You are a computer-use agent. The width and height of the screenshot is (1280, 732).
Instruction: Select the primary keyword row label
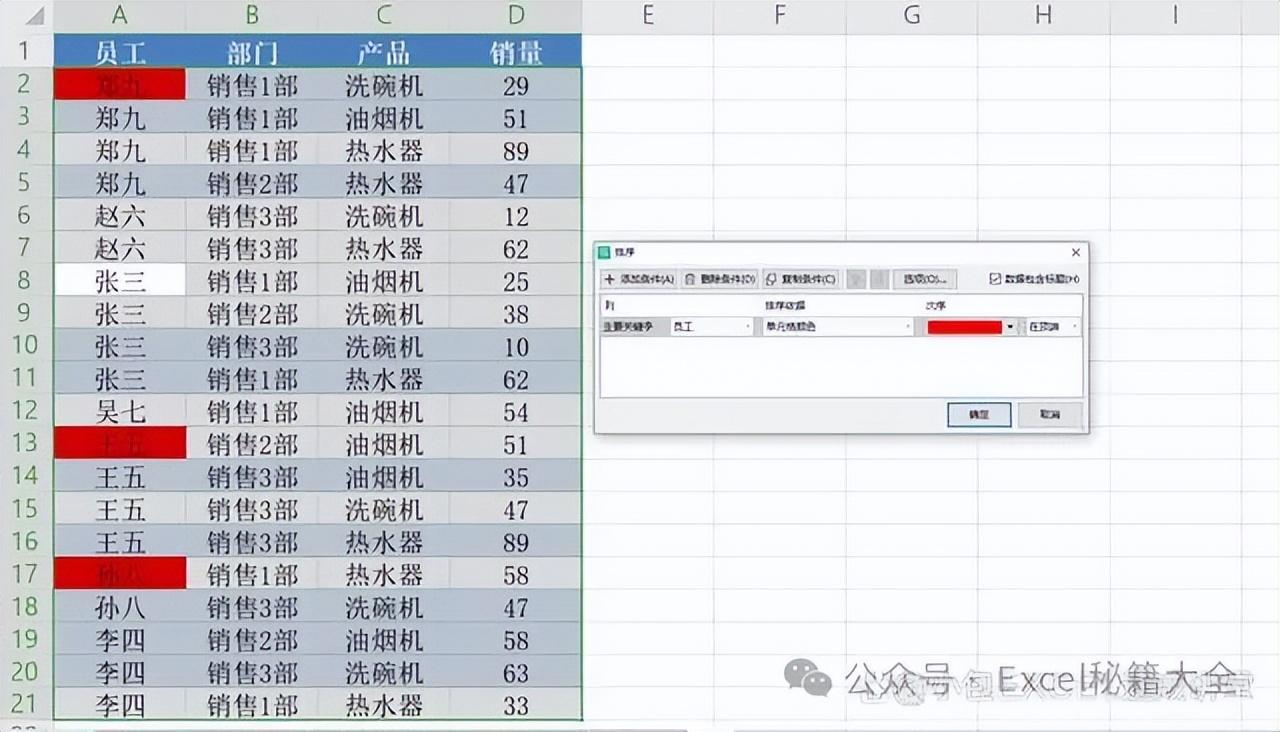click(634, 326)
